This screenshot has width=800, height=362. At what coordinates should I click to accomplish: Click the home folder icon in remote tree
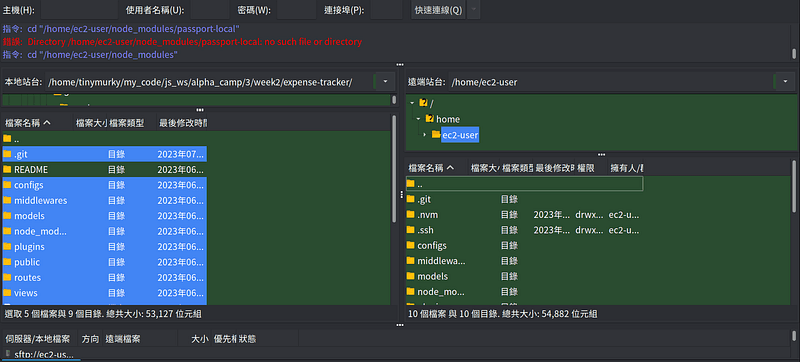(430, 119)
